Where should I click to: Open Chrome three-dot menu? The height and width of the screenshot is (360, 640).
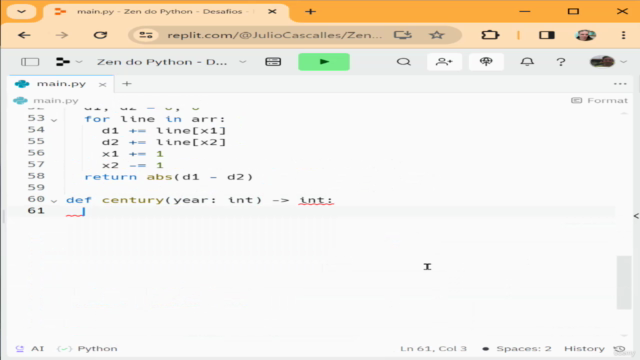click(623, 35)
